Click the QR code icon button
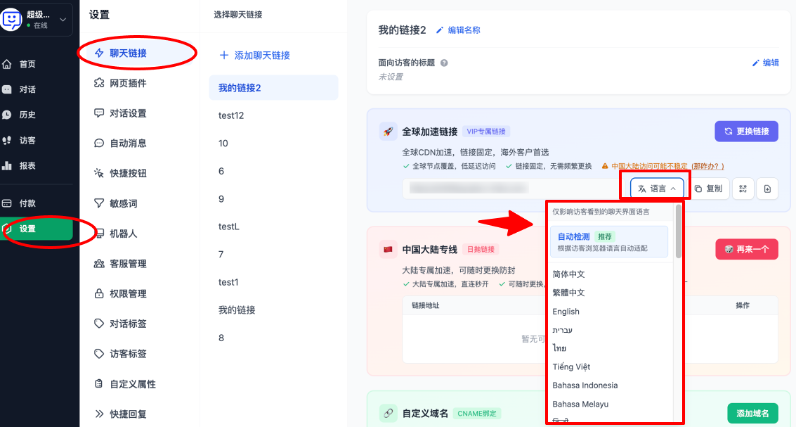The width and height of the screenshot is (796, 428). click(743, 189)
